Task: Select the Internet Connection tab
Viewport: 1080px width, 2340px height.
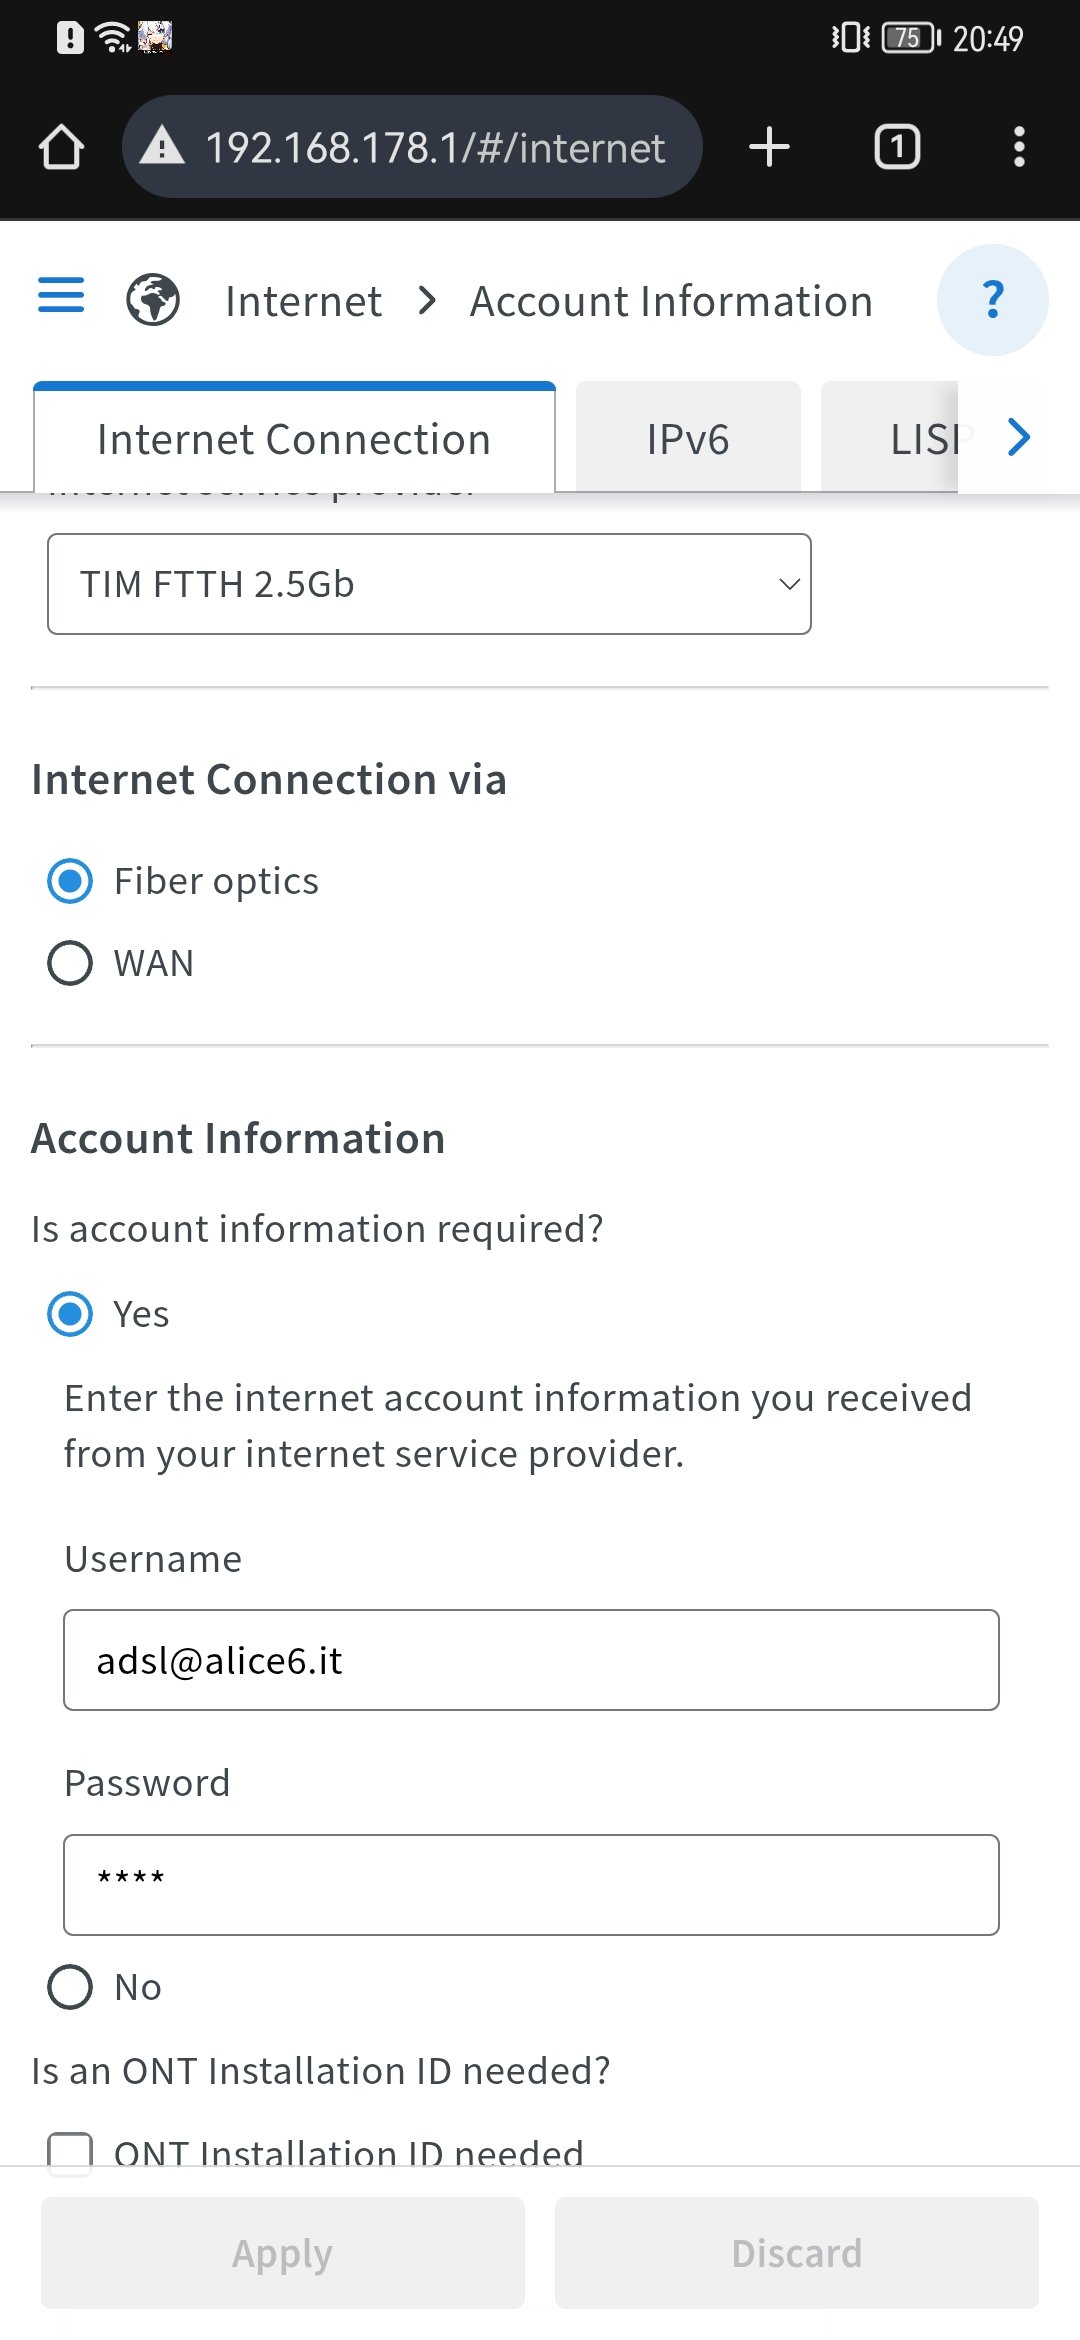Action: pos(294,439)
